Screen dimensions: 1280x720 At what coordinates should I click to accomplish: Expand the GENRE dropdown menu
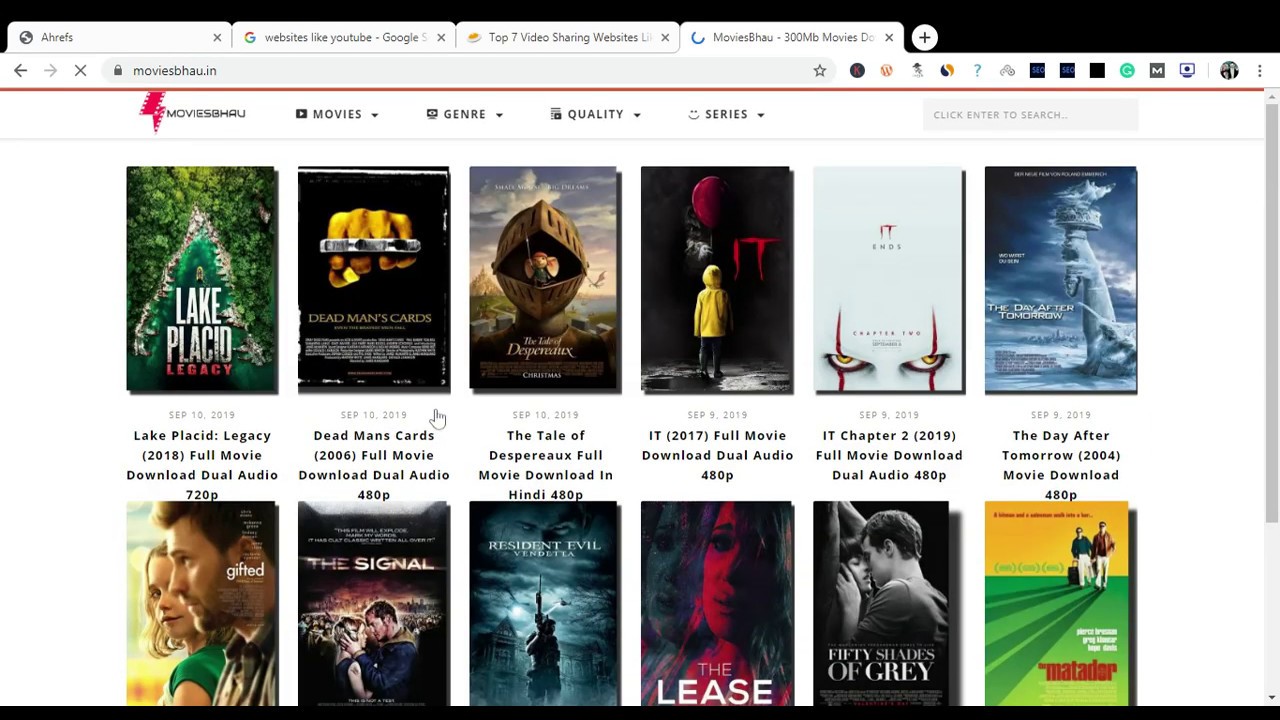tap(465, 114)
